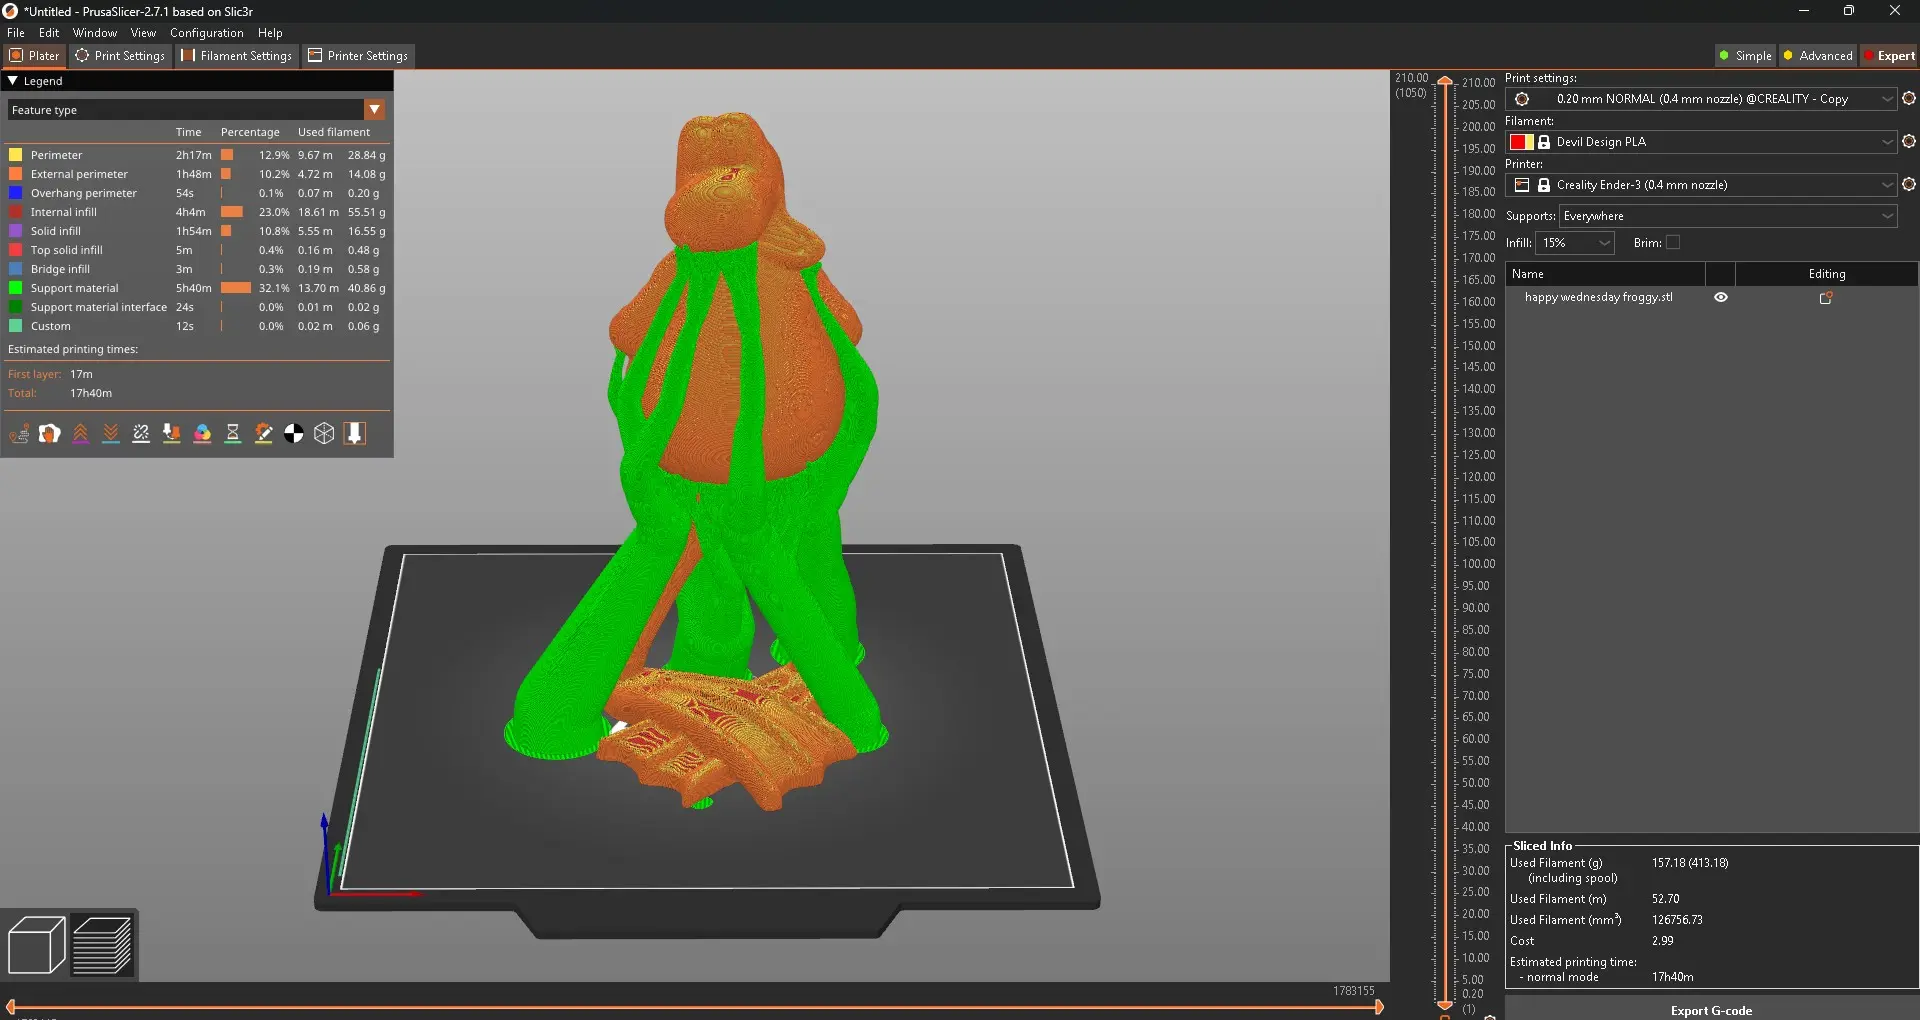Switch to Plater tab
The width and height of the screenshot is (1920, 1020).
[35, 56]
